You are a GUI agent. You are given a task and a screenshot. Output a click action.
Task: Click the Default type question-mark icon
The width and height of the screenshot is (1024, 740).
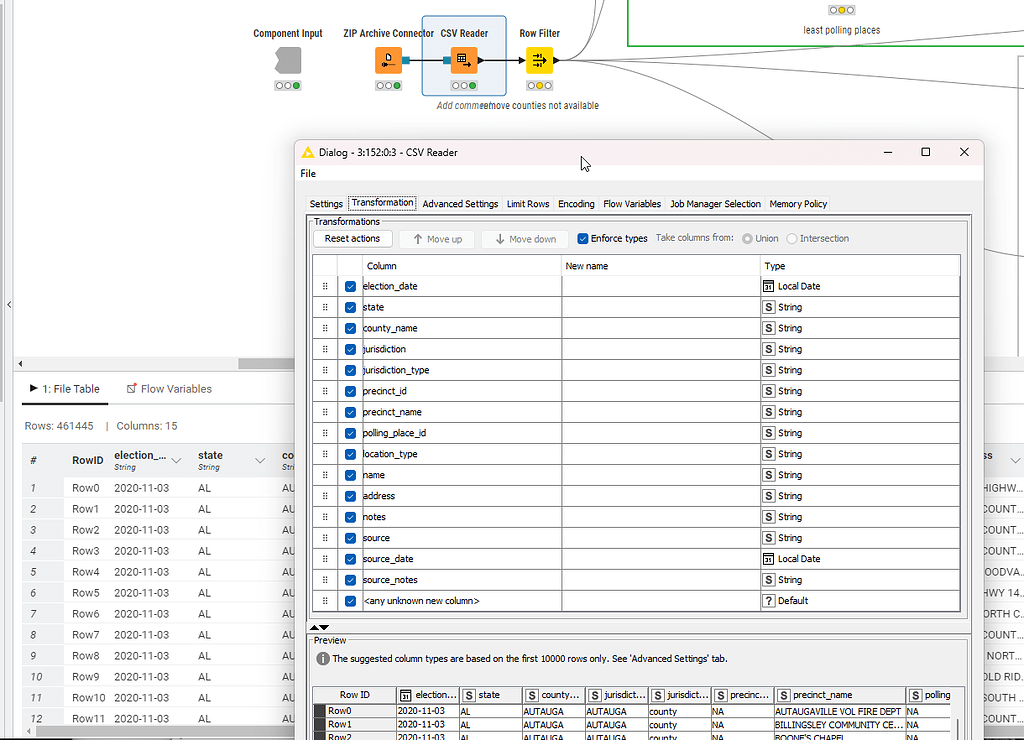(768, 601)
